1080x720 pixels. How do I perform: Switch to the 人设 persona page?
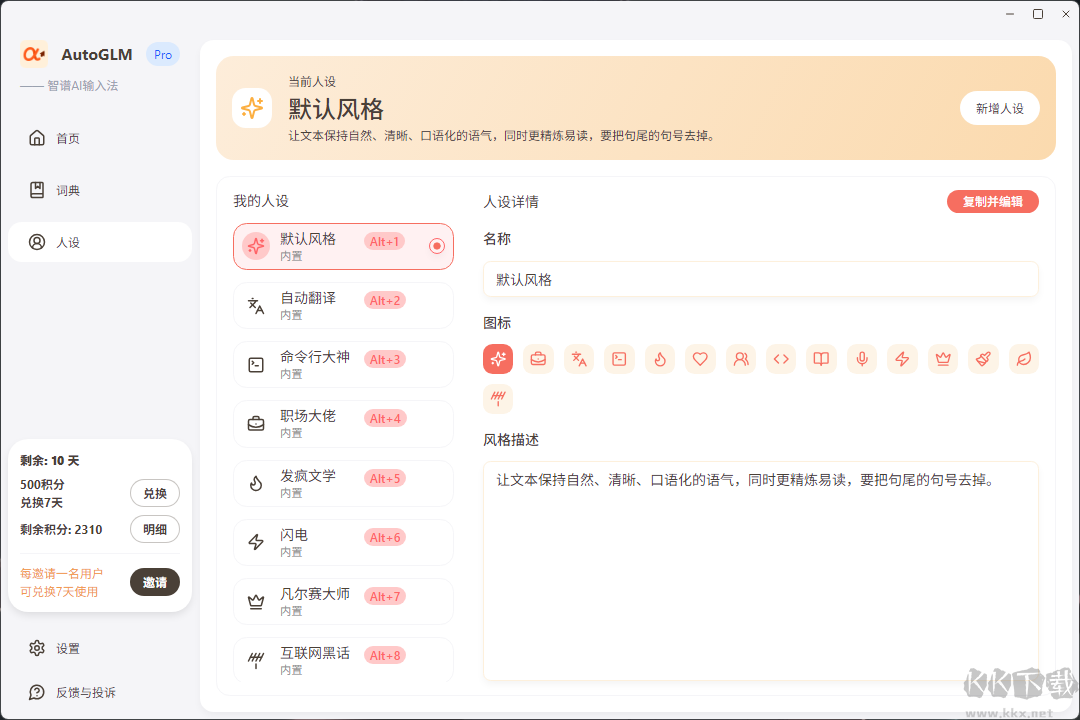click(100, 242)
